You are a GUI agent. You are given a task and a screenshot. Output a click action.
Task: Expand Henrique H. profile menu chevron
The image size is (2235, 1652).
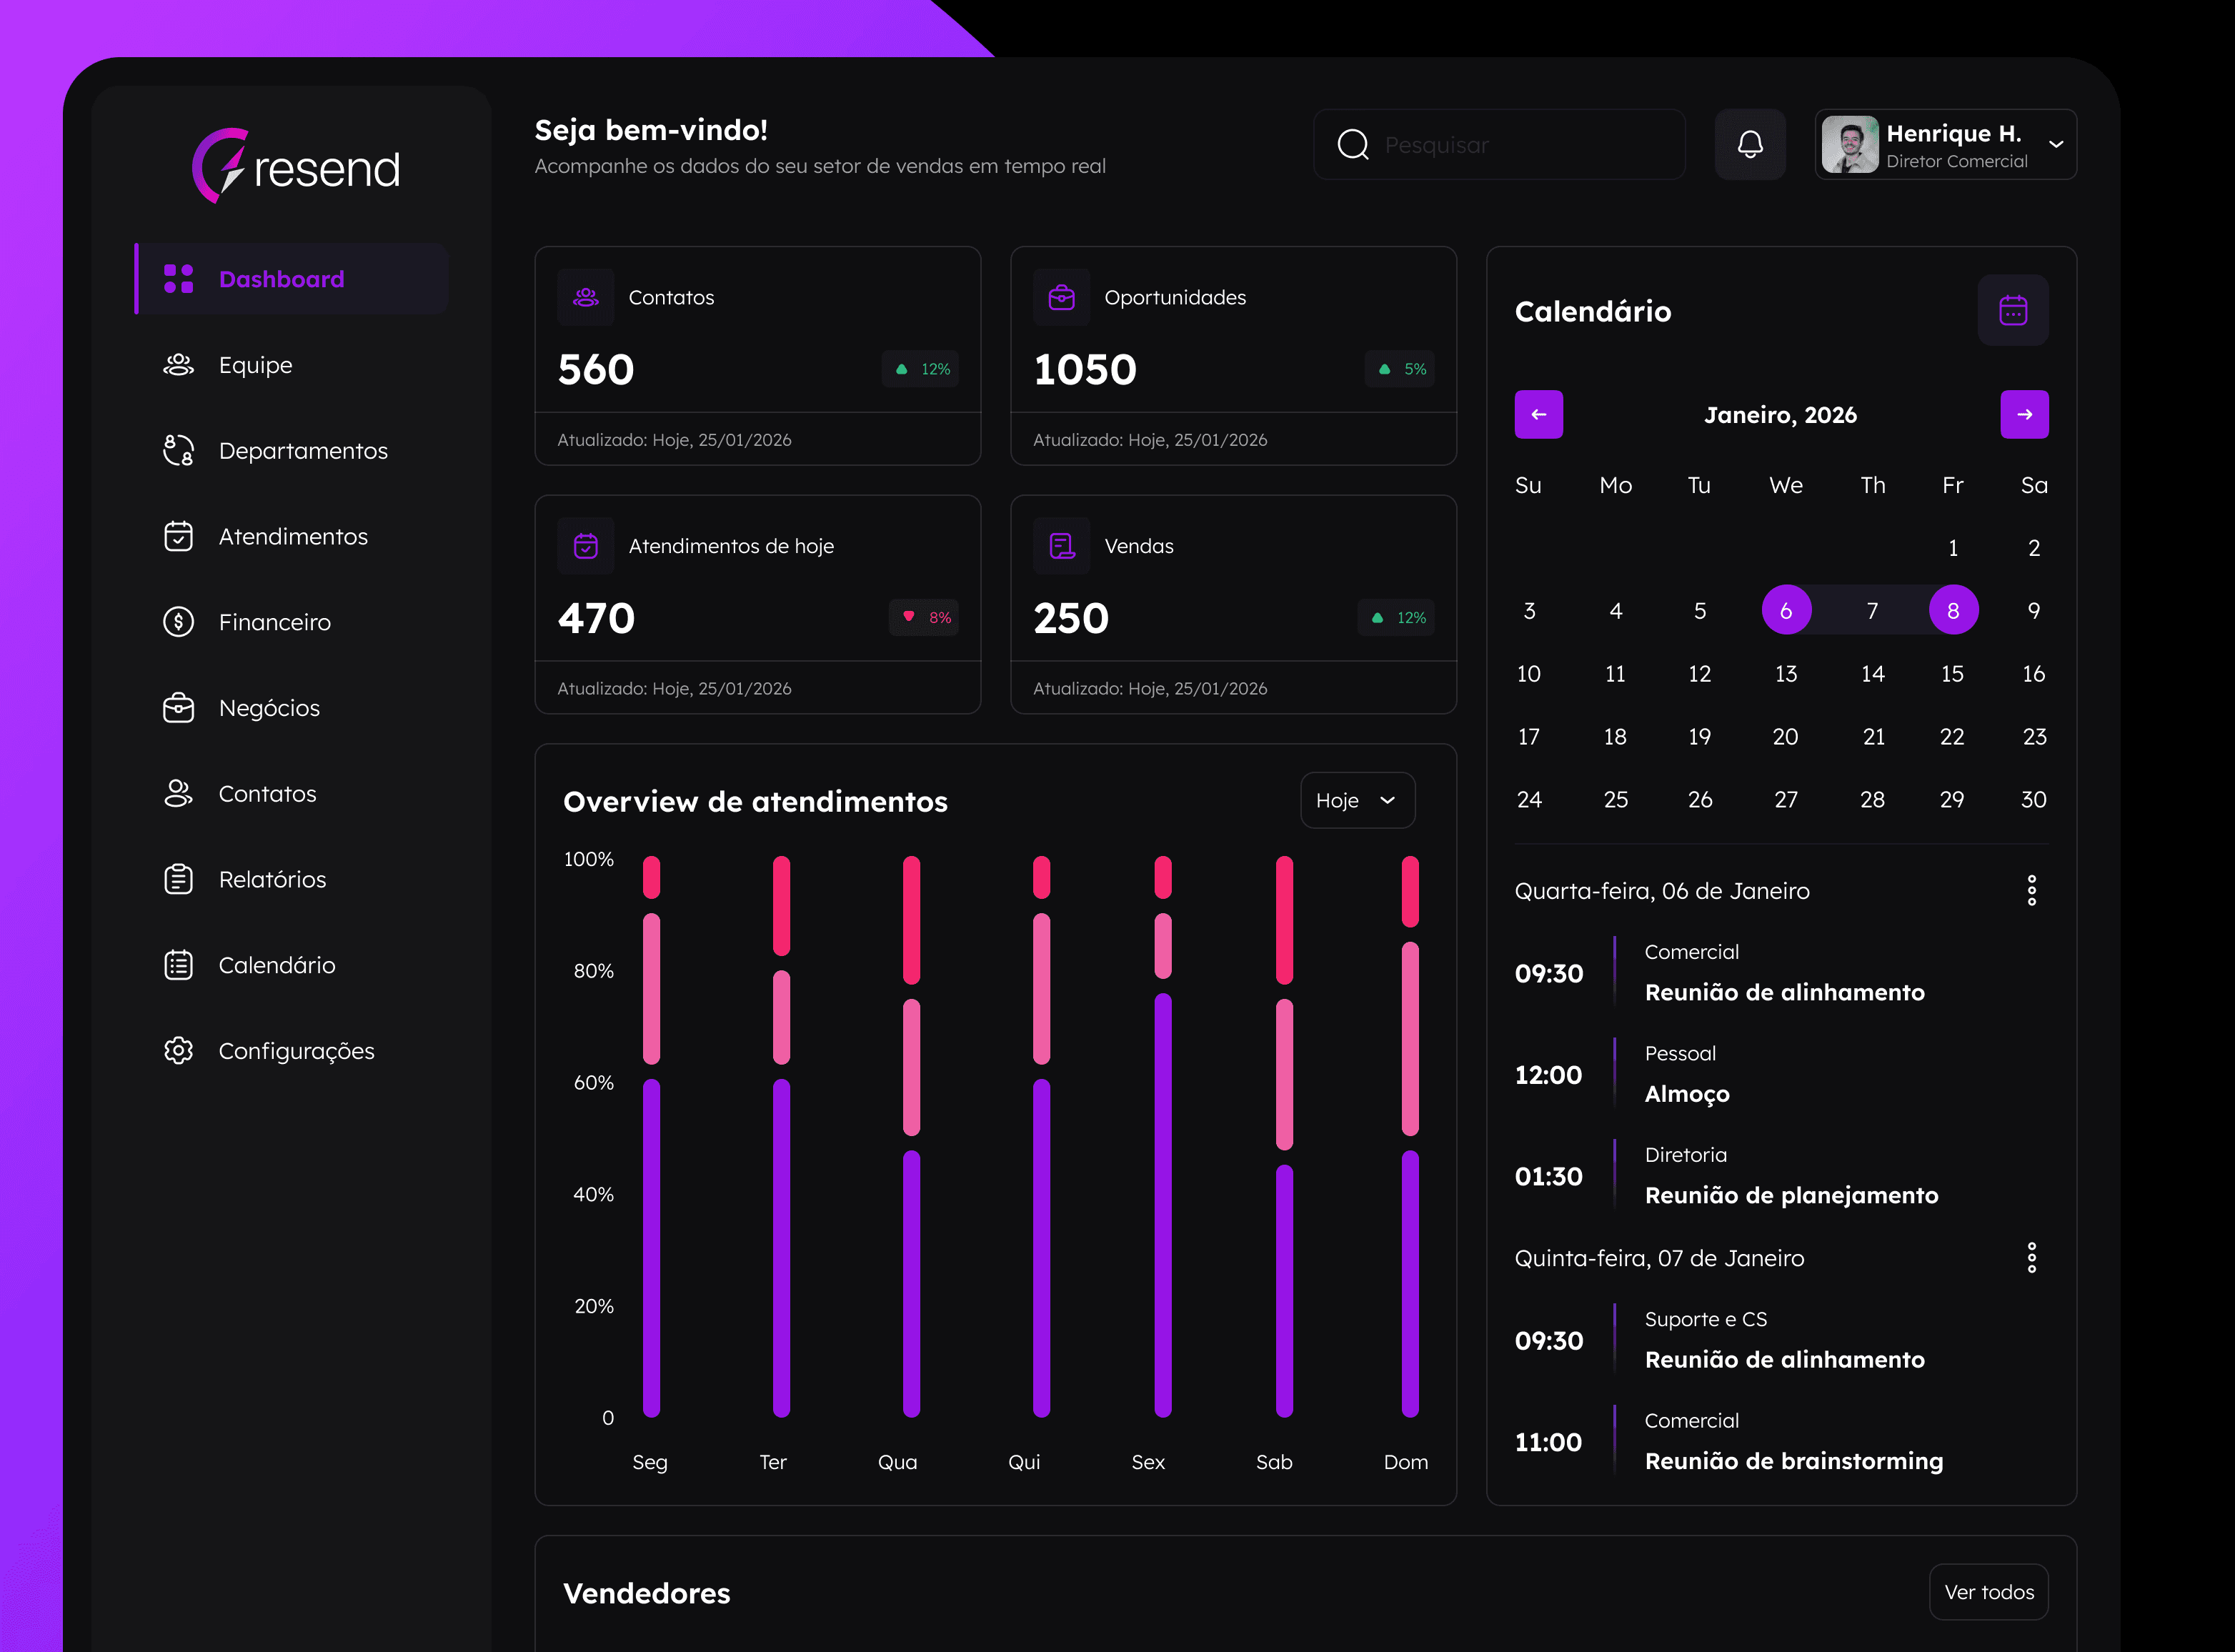point(2056,145)
